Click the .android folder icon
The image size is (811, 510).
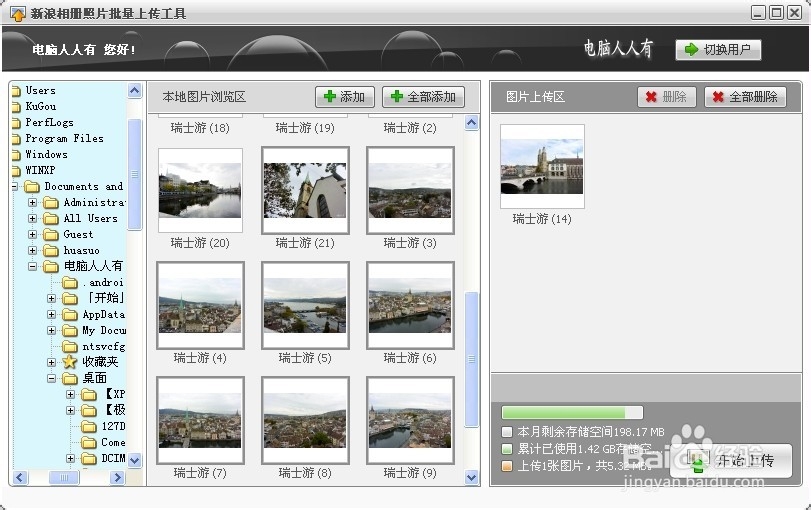click(x=69, y=282)
